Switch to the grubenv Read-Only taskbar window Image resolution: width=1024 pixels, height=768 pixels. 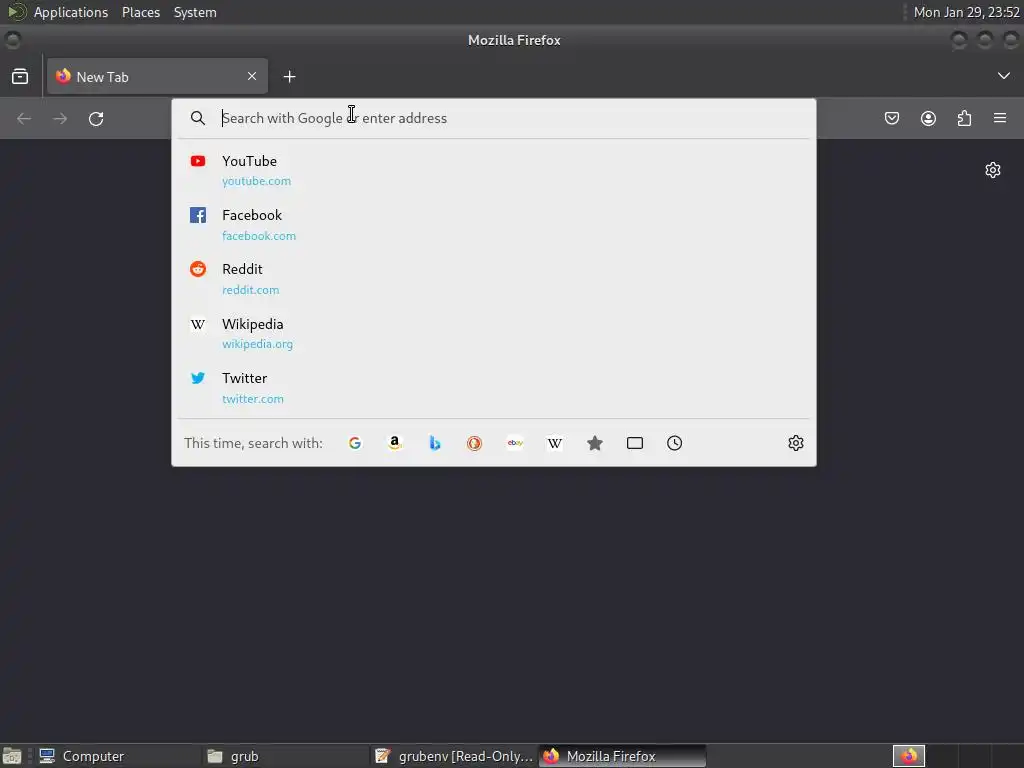[455, 756]
